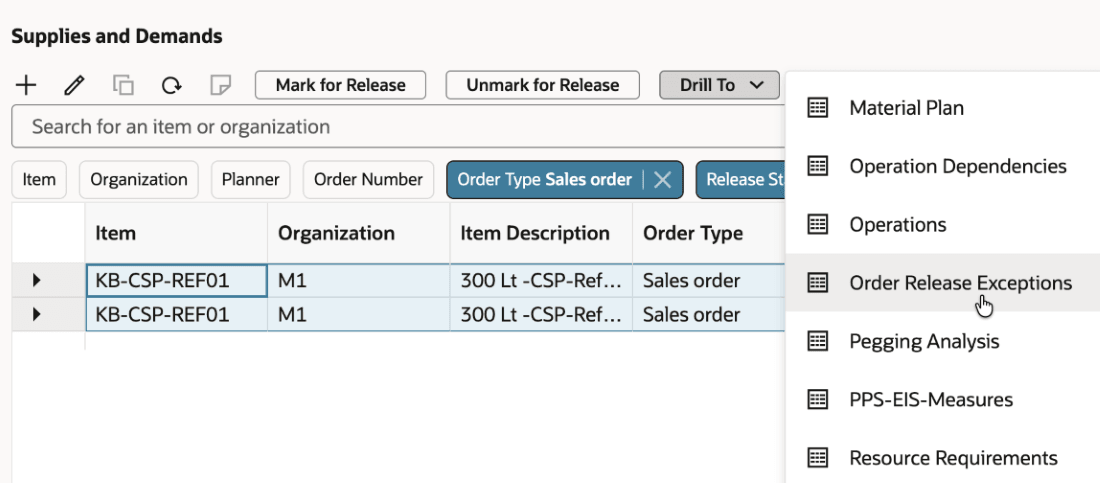Focus the item or organization search field
This screenshot has width=1100, height=483.
coord(398,127)
